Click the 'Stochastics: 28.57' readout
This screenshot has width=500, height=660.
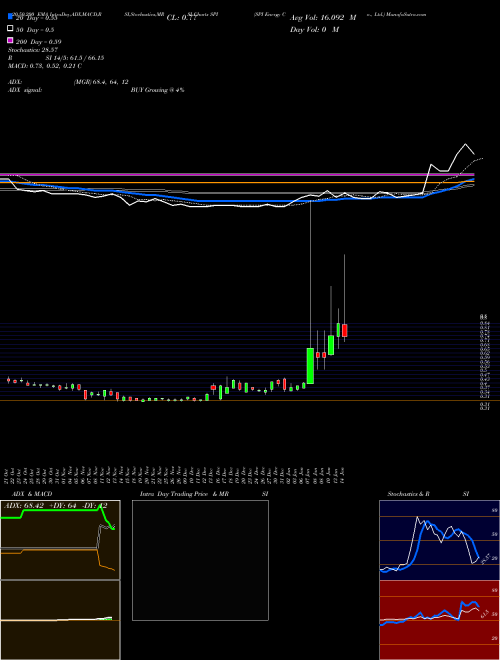33,50
